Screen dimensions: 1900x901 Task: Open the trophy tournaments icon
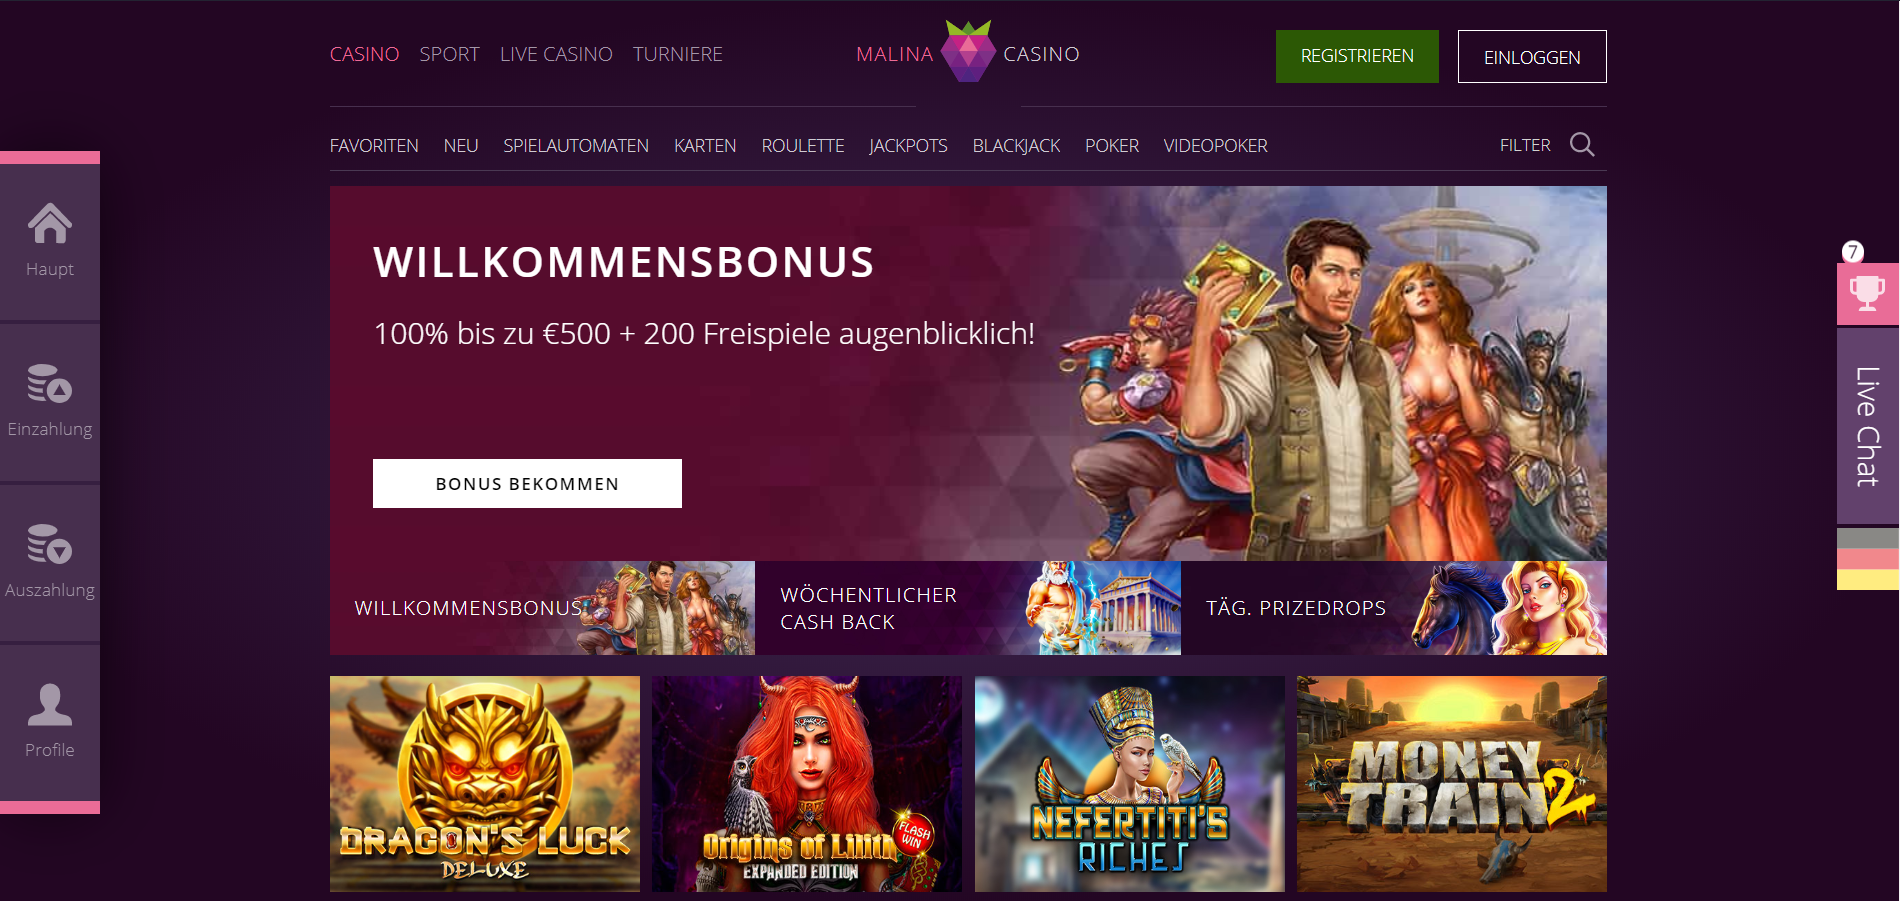[1867, 294]
